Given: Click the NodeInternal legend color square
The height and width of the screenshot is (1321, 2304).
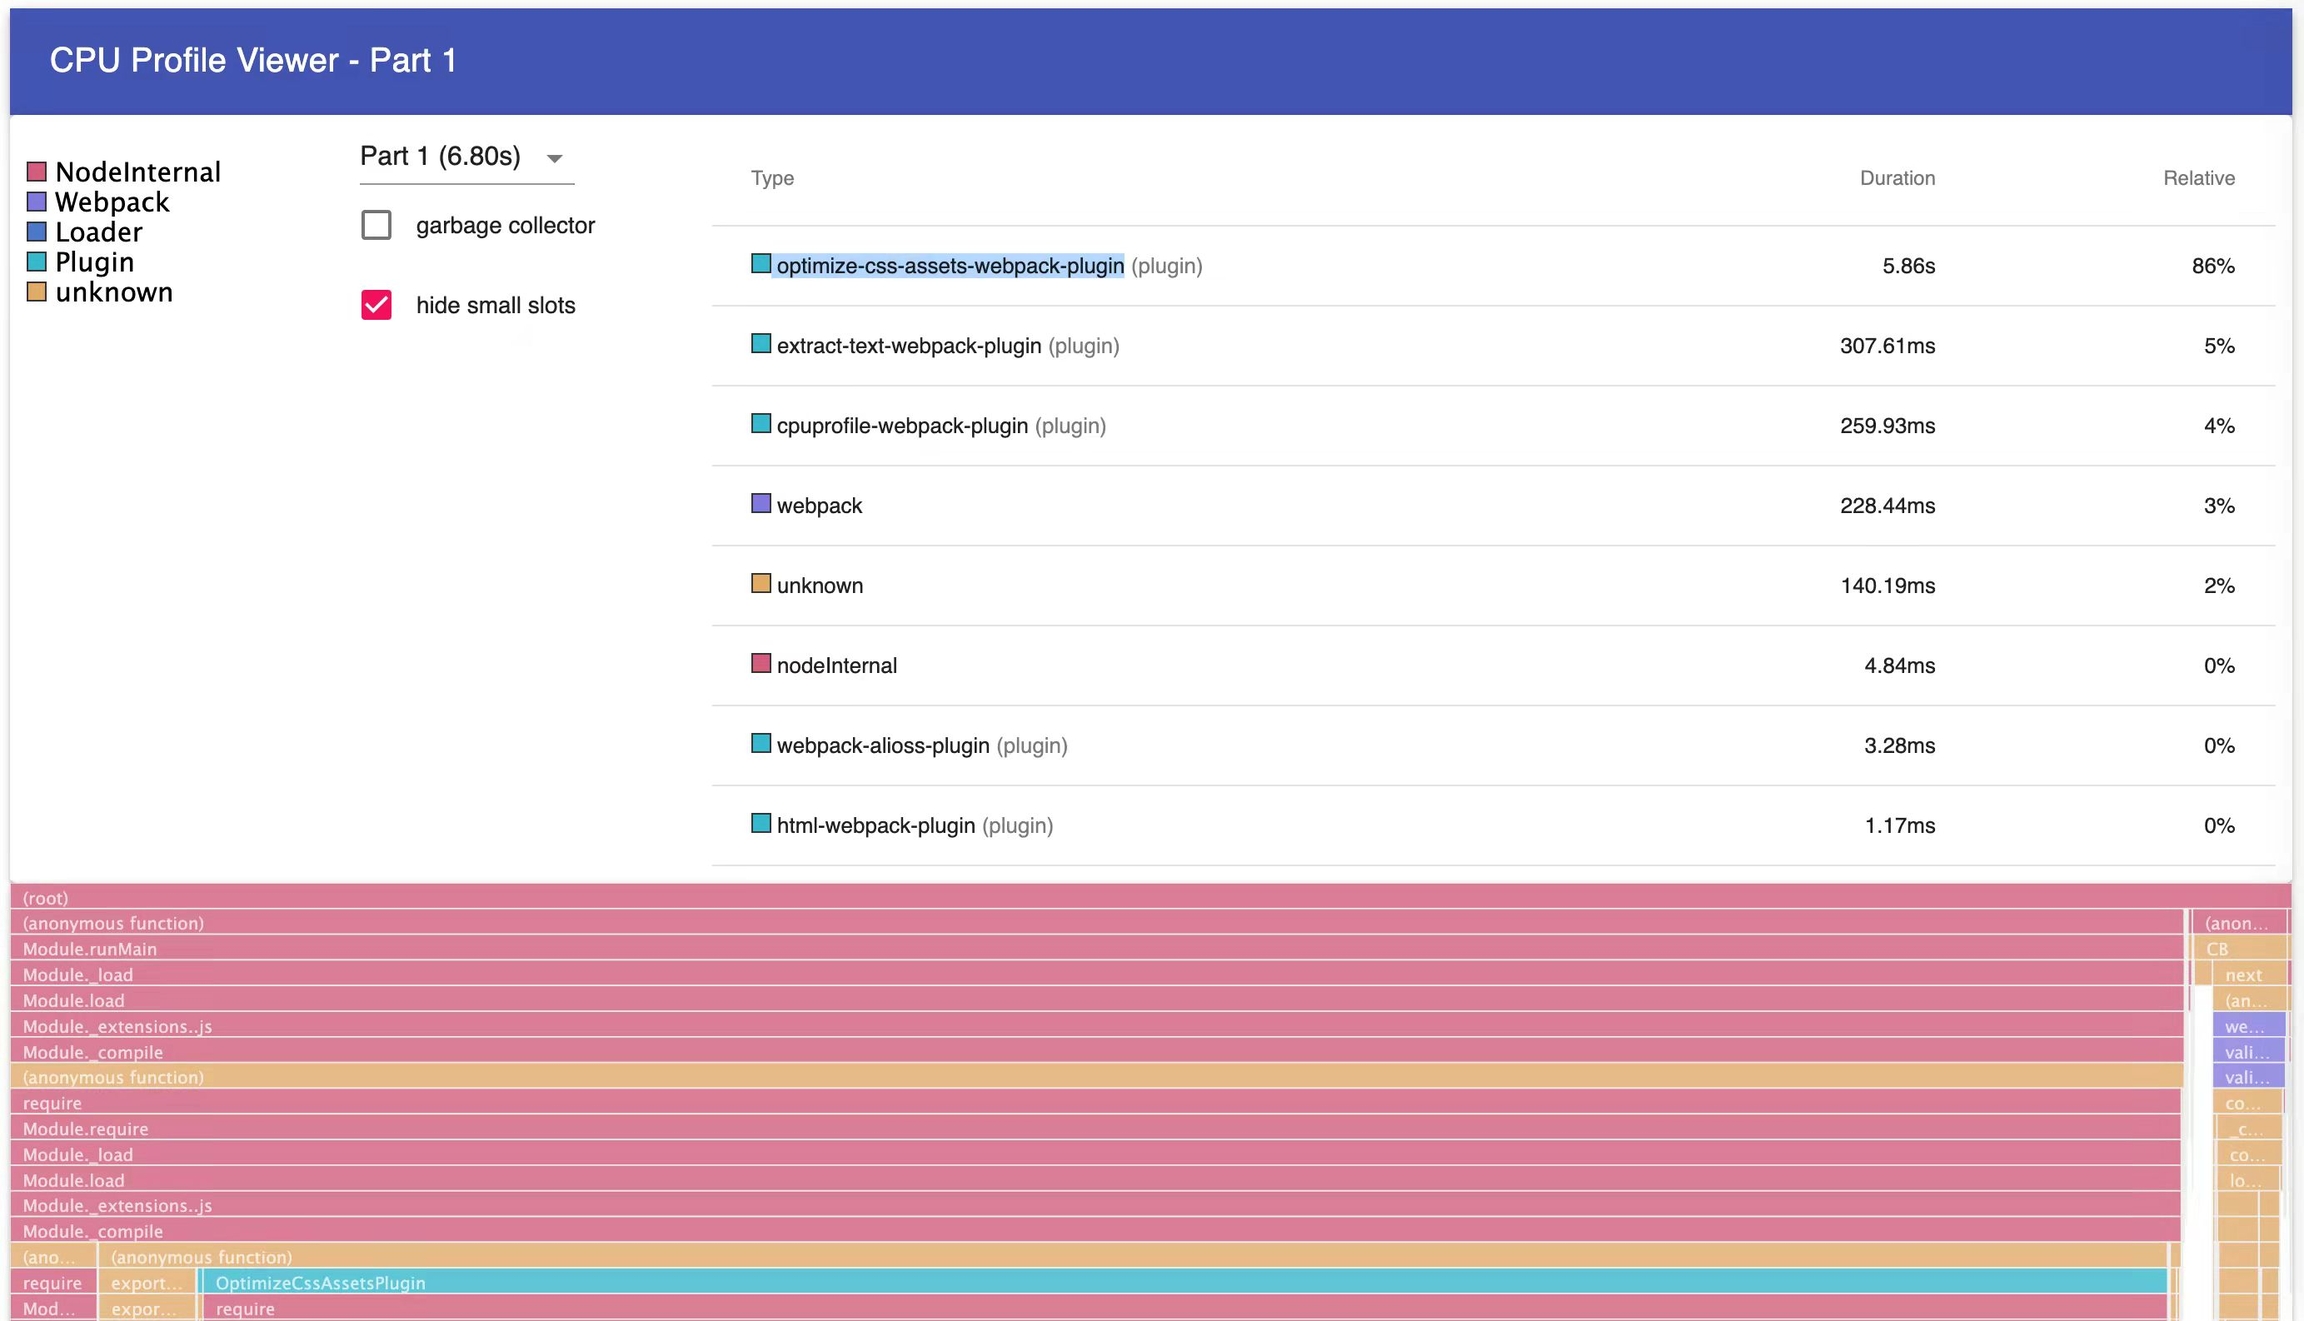Looking at the screenshot, I should pyautogui.click(x=37, y=172).
